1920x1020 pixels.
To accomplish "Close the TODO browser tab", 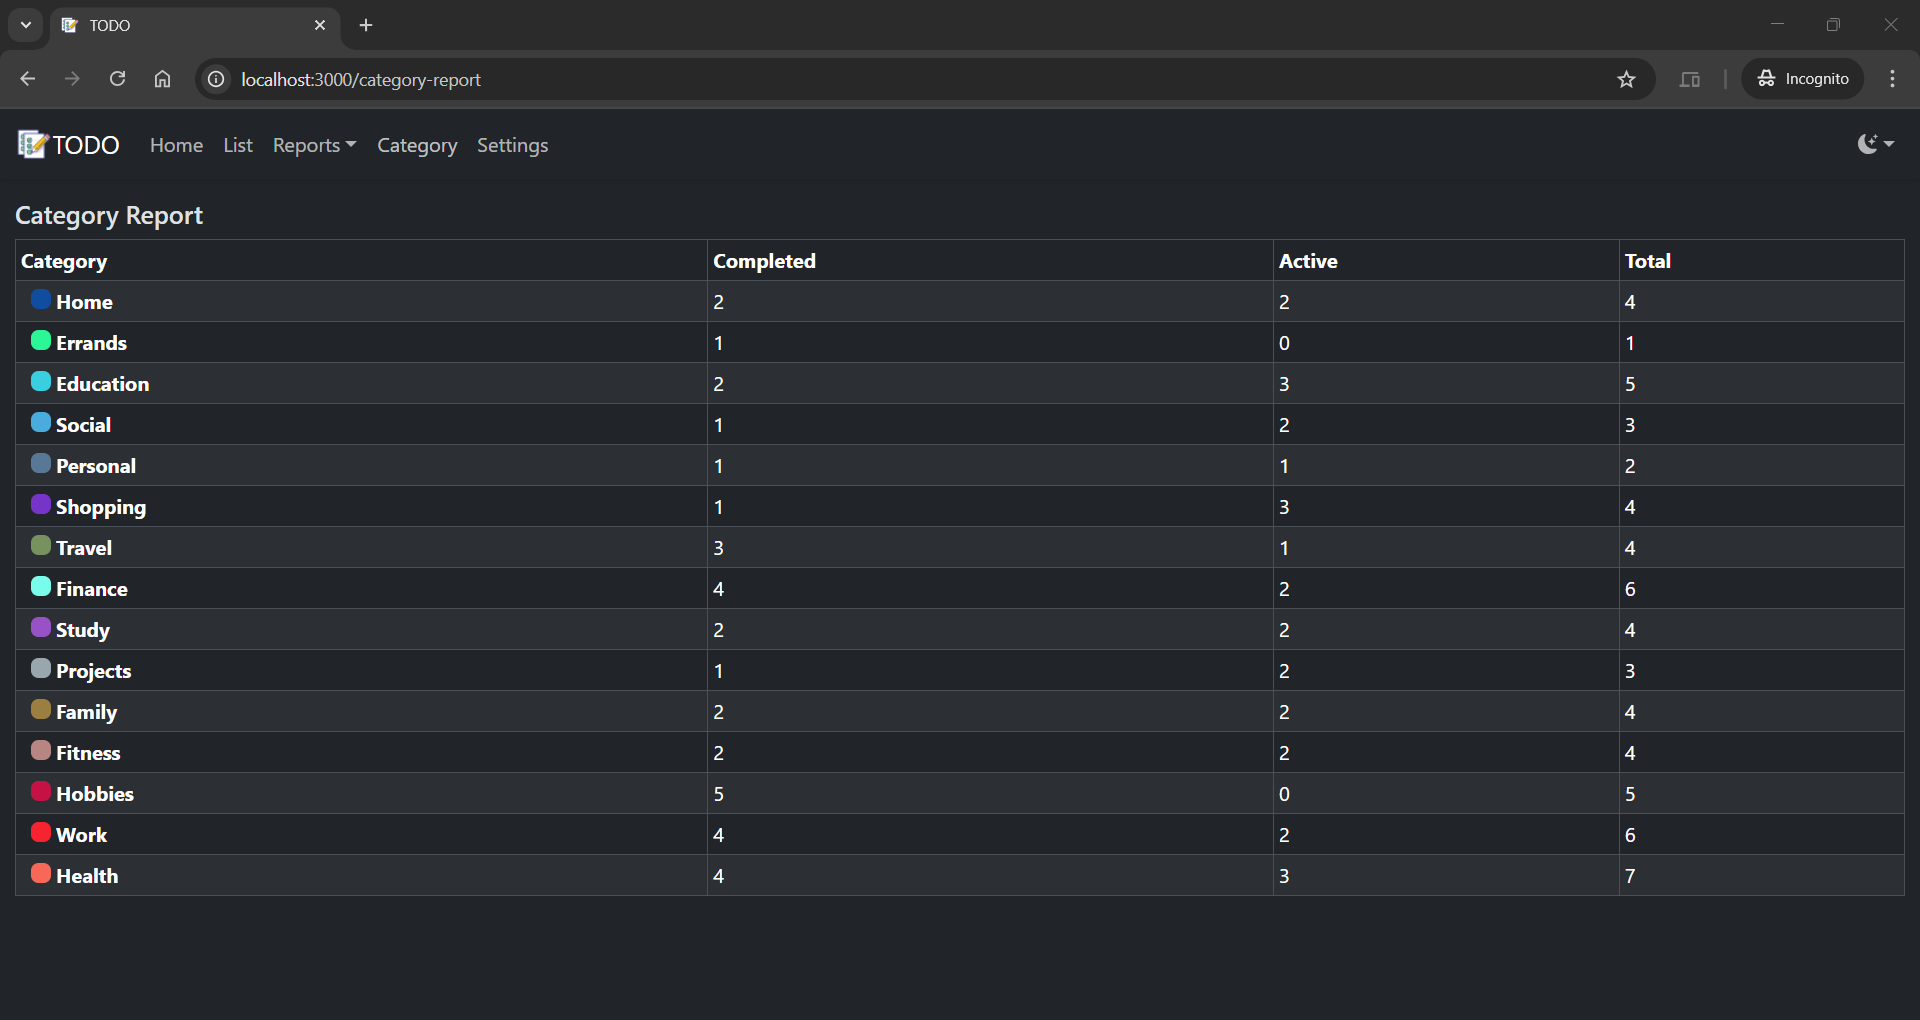I will pyautogui.click(x=320, y=25).
